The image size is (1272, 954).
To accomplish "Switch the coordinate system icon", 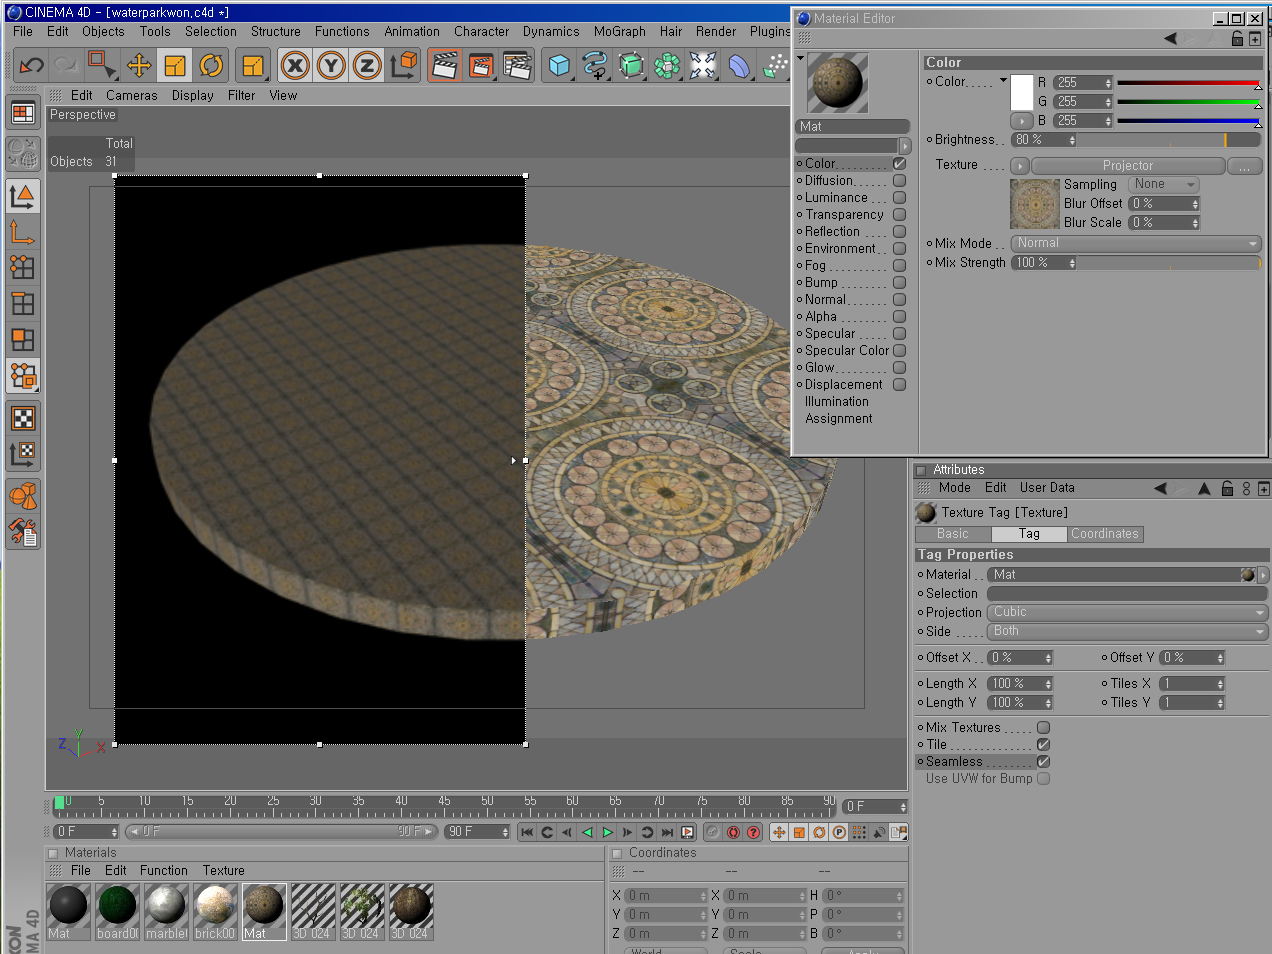I will tap(404, 66).
